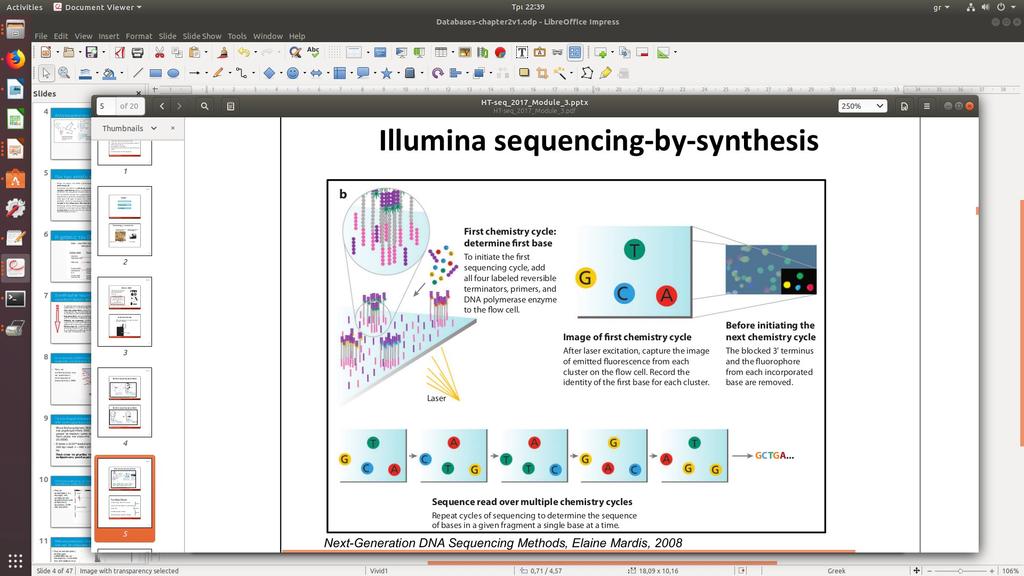Click the Print icon in Impress toolbar
Screen dimensions: 1024x576
138,52
